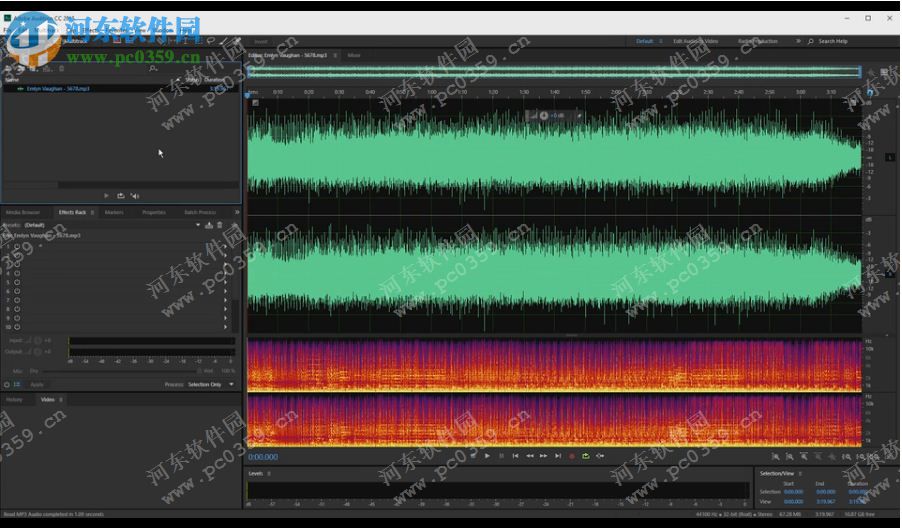The height and width of the screenshot is (528, 902).
Task: Edit the View End value 3:19.967
Action: tap(826, 502)
